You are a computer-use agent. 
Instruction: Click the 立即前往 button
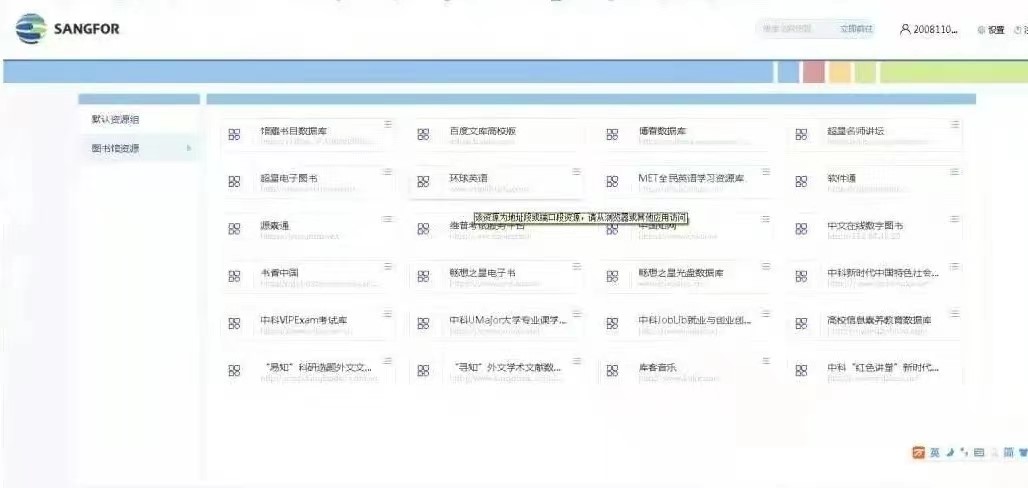(856, 29)
